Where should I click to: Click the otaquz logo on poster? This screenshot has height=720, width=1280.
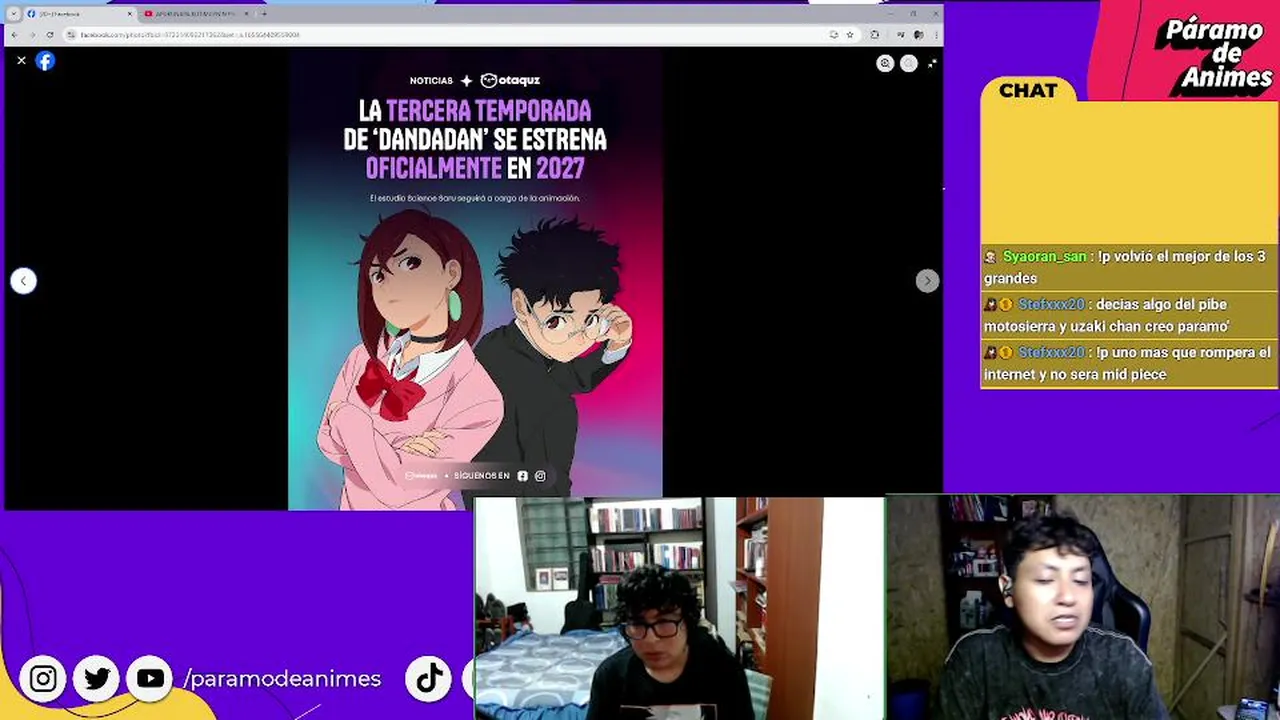pyautogui.click(x=510, y=80)
